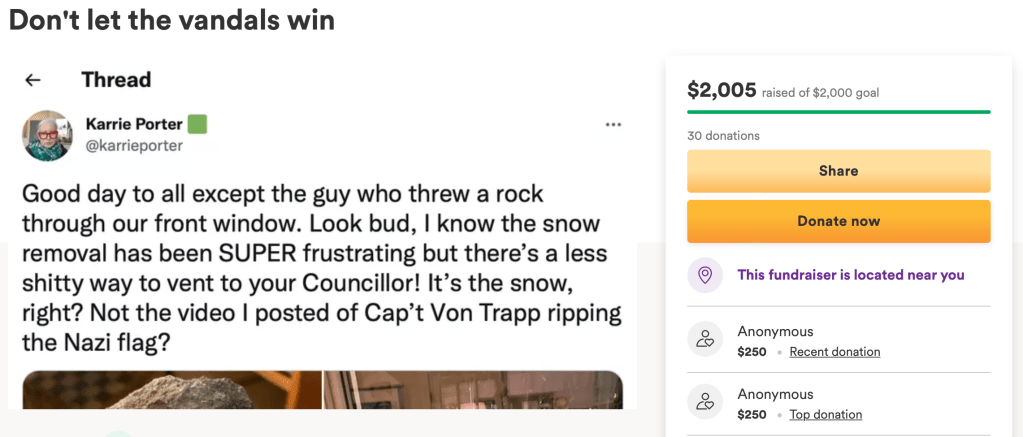Screen dimensions: 1023x437
Task: Click "This fundraiser is located near you"
Action: 850,275
